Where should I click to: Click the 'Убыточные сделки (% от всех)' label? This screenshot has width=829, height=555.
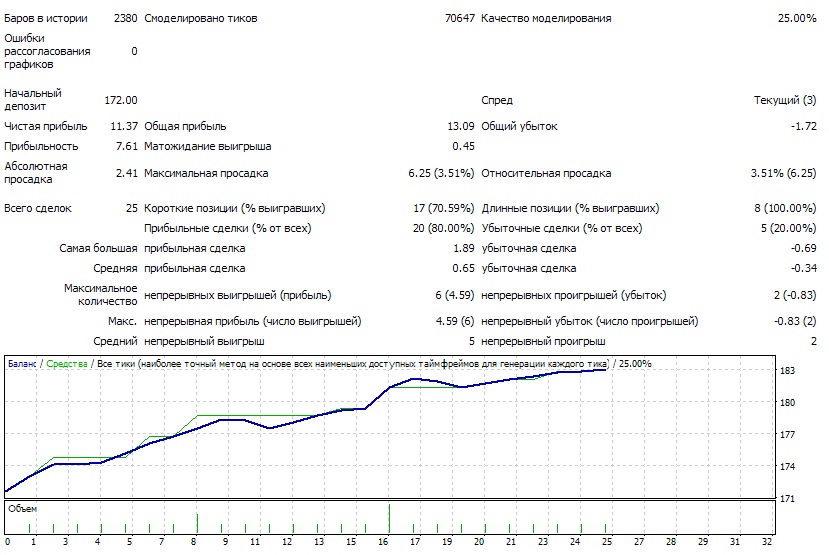561,228
